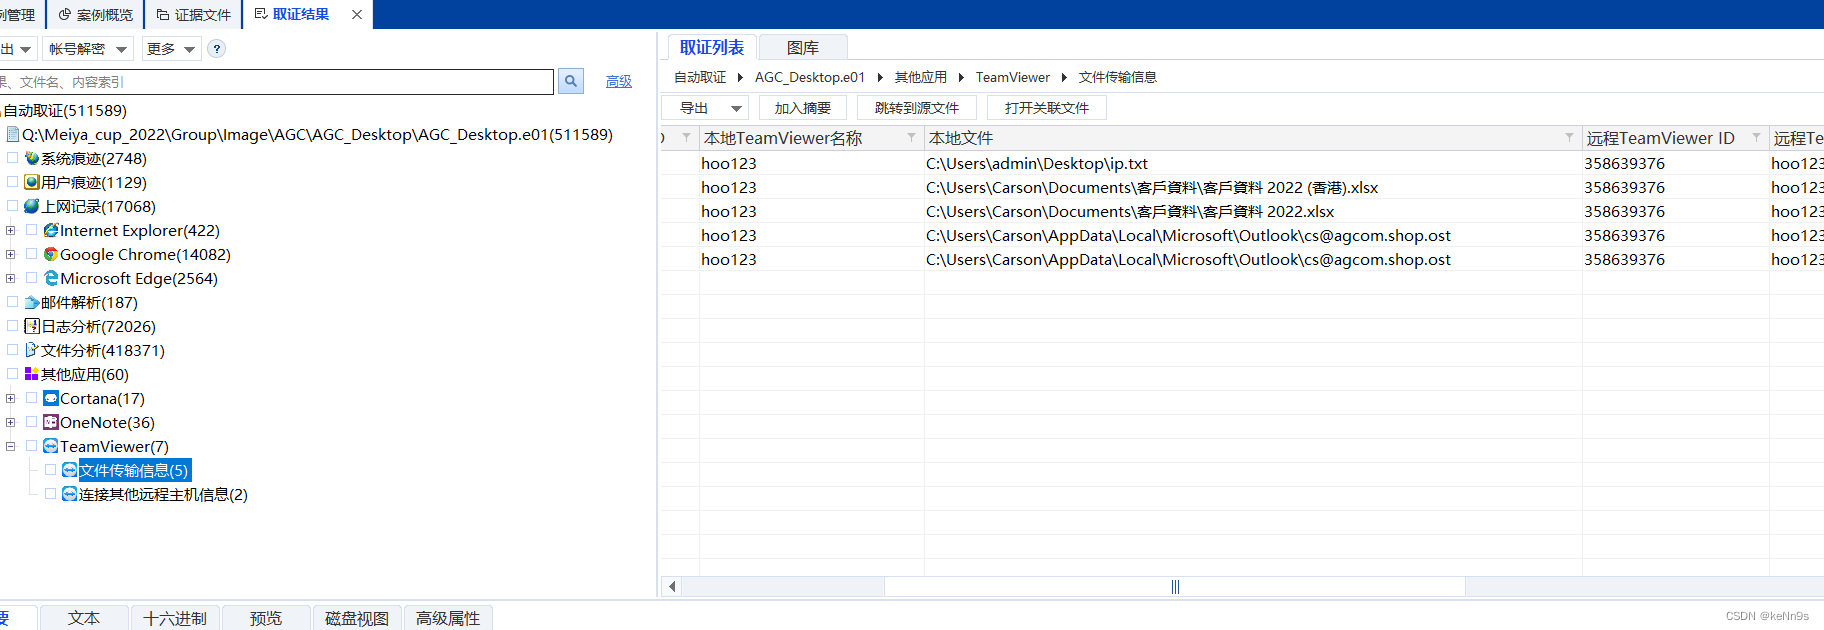Collapse the TeamViewer node

[x=11, y=446]
